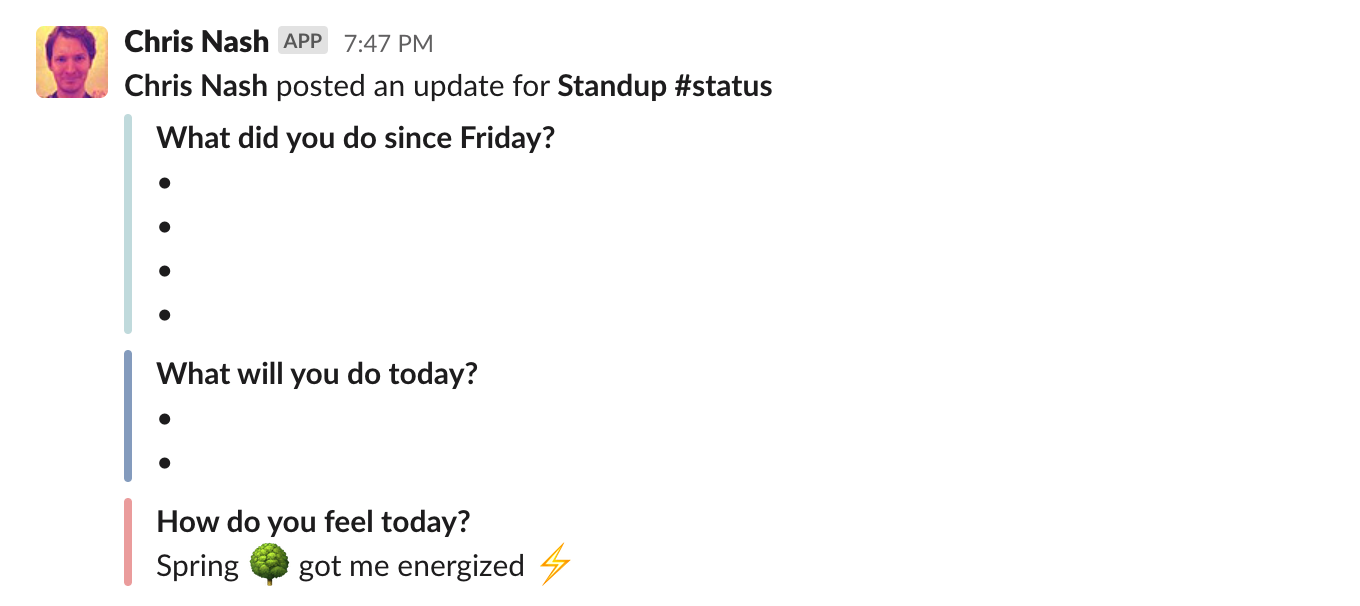This screenshot has height=606, width=1360.
Task: Click the 'What will you do today?' heading
Action: coord(317,374)
